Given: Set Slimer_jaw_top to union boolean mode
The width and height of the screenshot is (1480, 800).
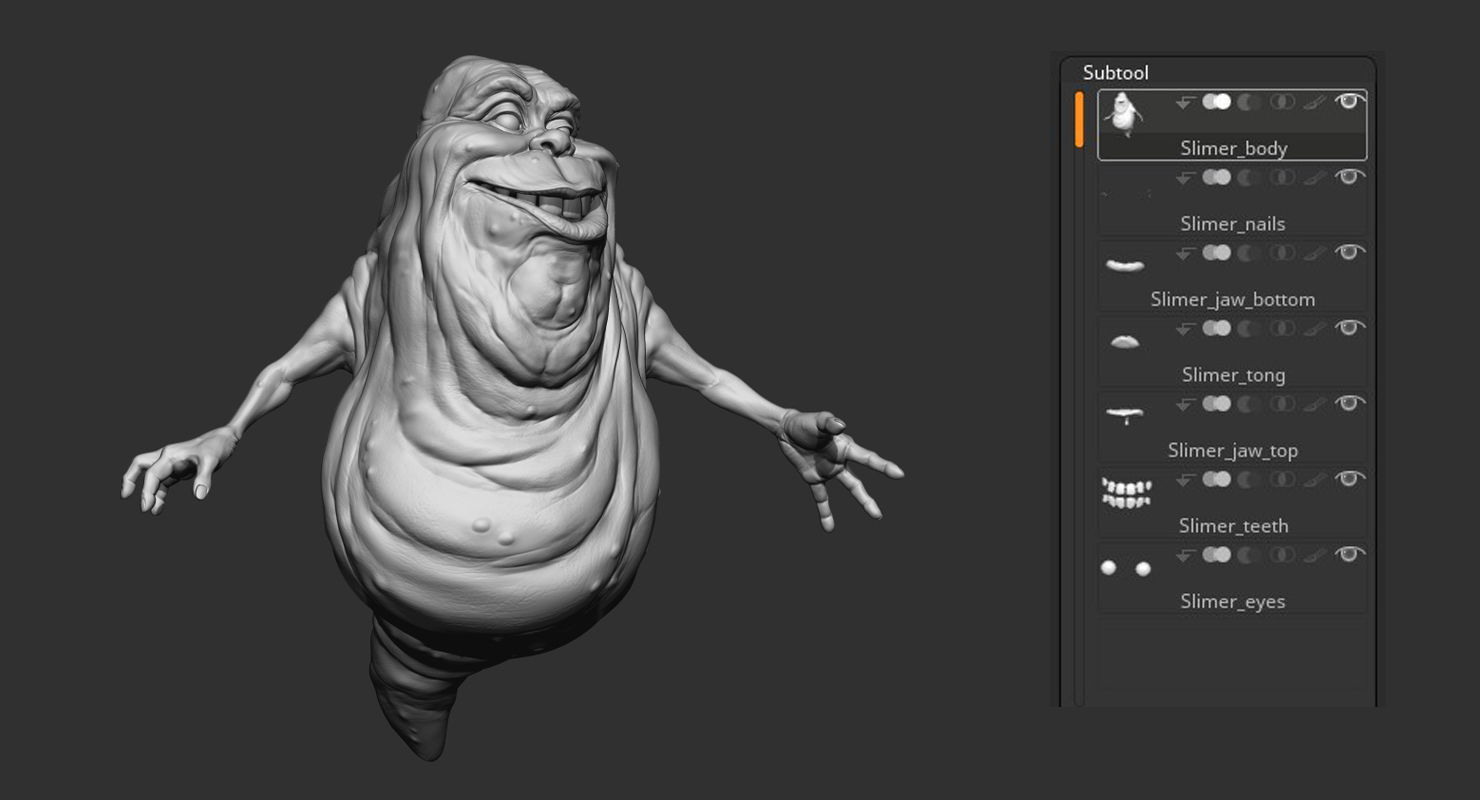Looking at the screenshot, I should 1216,404.
